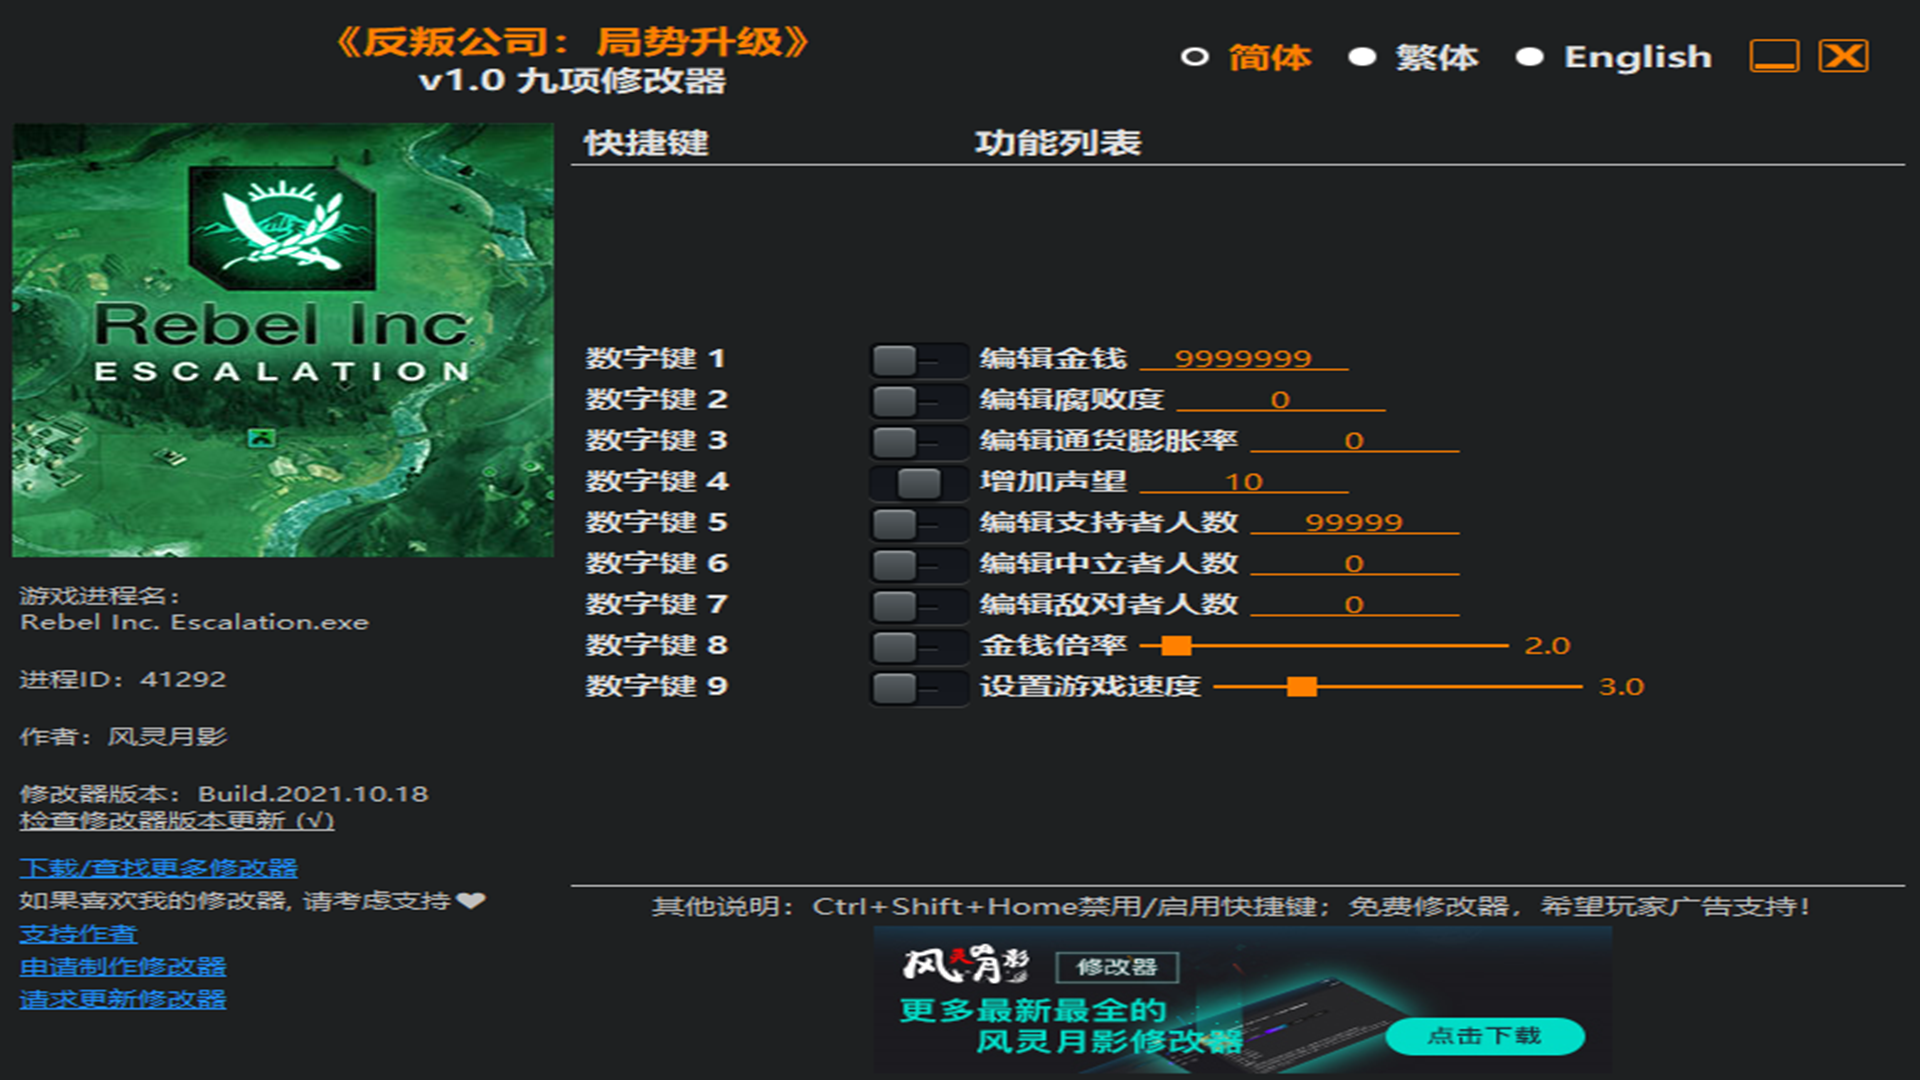The height and width of the screenshot is (1080, 1920).
Task: Close the trainer with the X icon
Action: click(1843, 56)
